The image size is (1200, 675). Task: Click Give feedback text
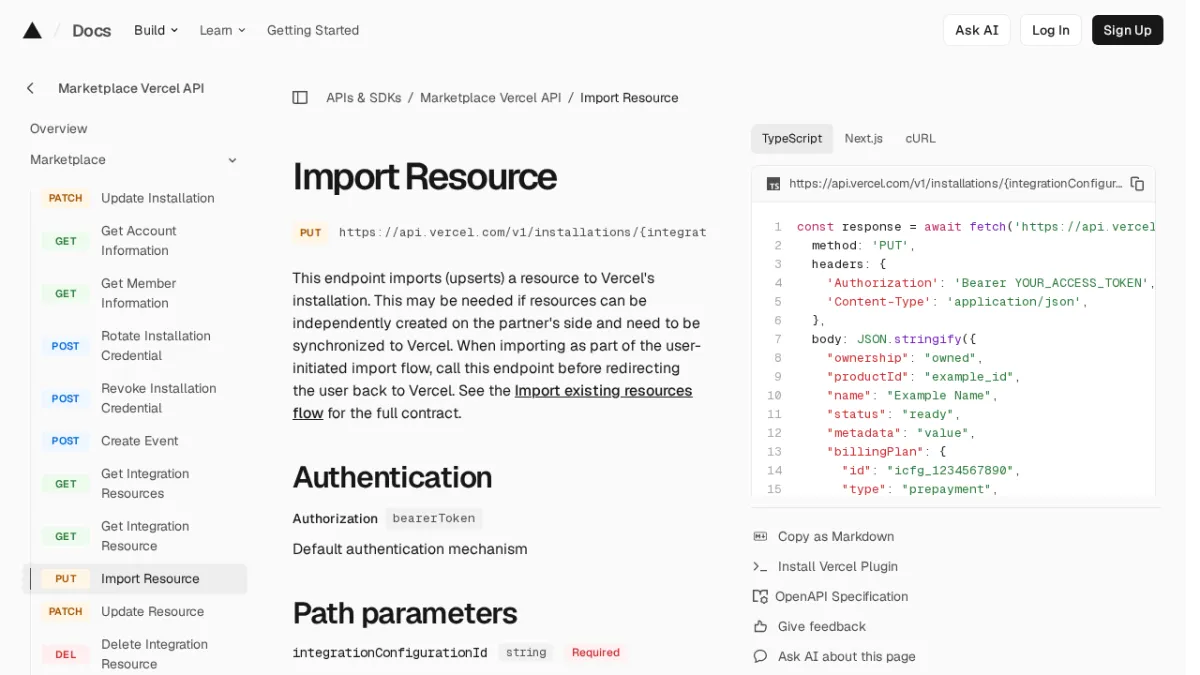click(822, 627)
